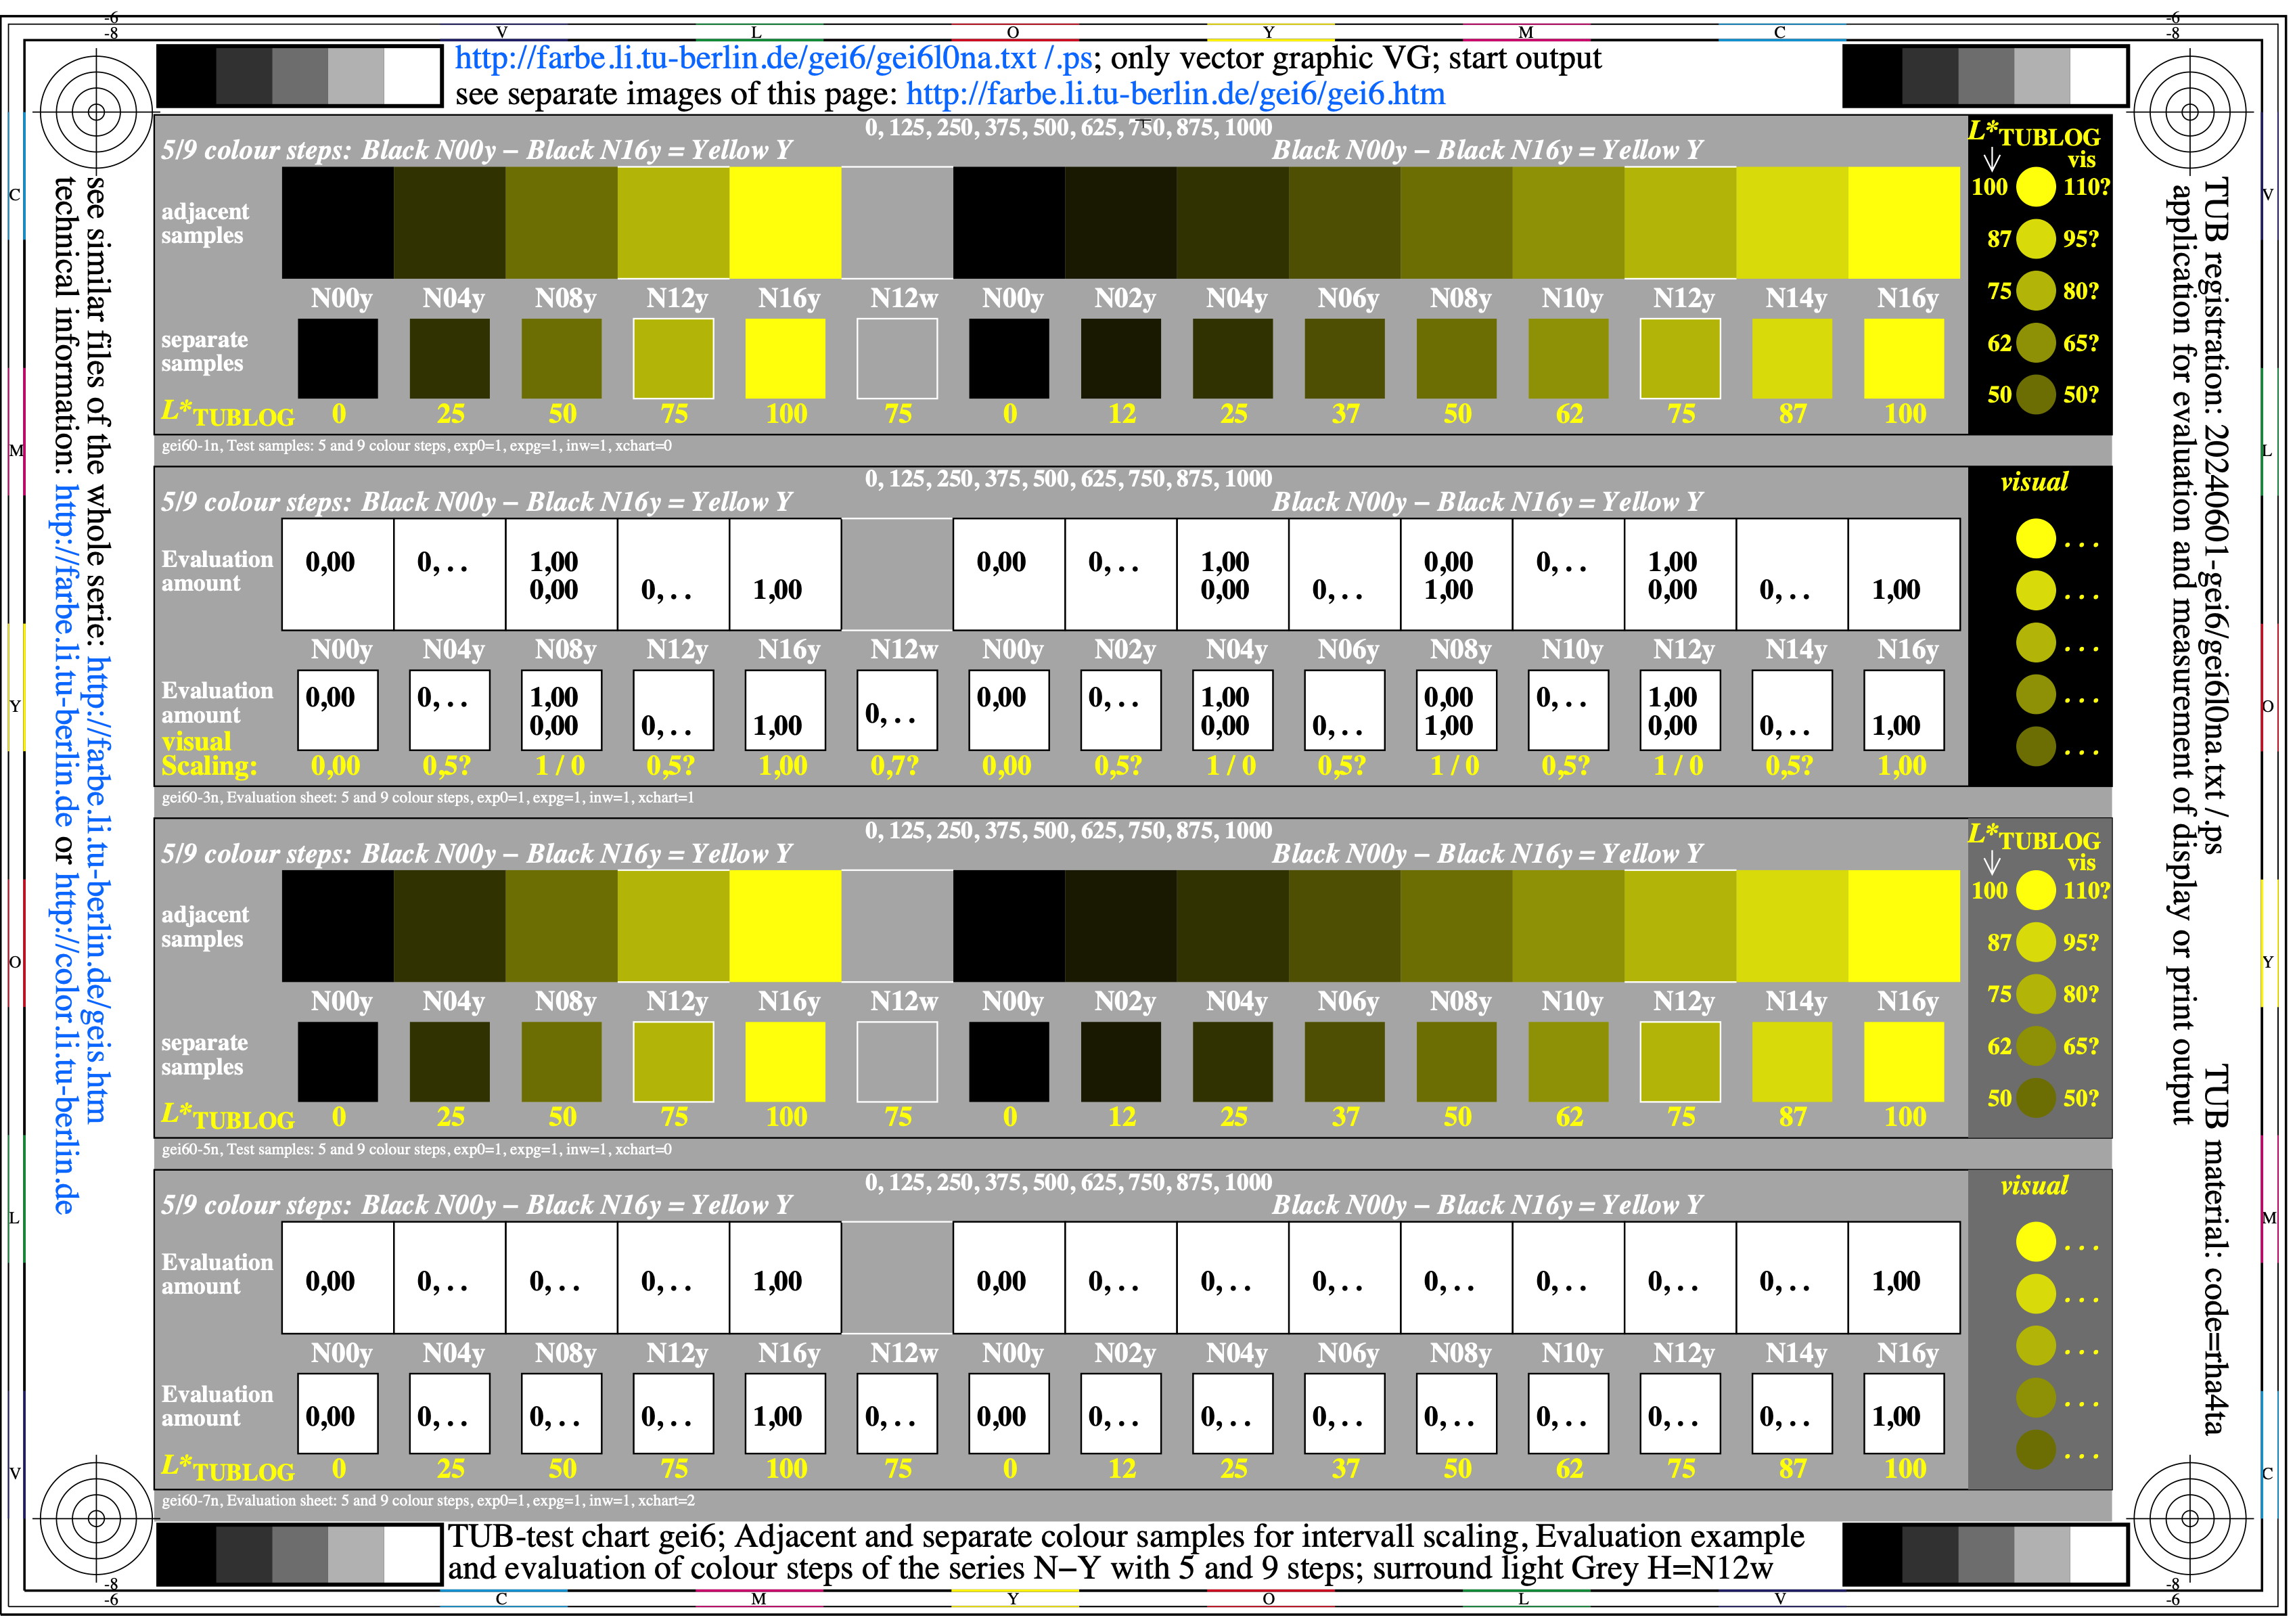
Task: Click circle between 62 and 65? on black legend
Action: click(2035, 343)
